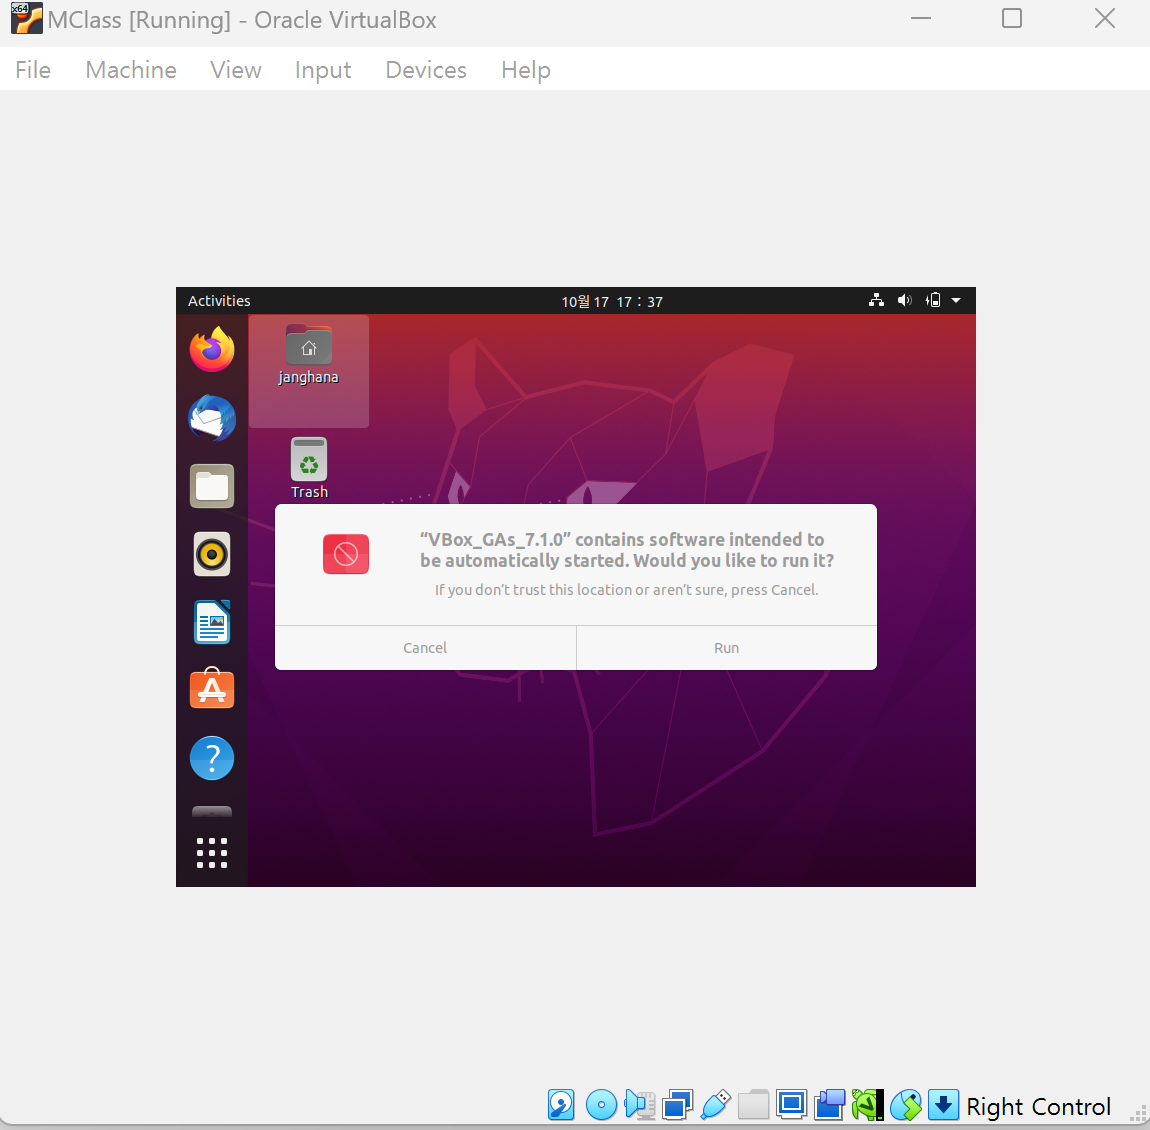Click the keyboard capture arrow icon

[x=943, y=1105]
